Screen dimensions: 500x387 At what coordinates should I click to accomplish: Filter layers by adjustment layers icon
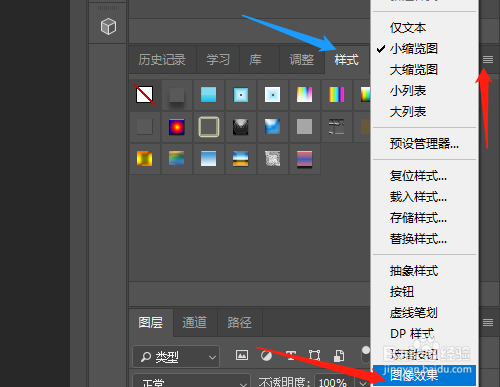point(266,356)
